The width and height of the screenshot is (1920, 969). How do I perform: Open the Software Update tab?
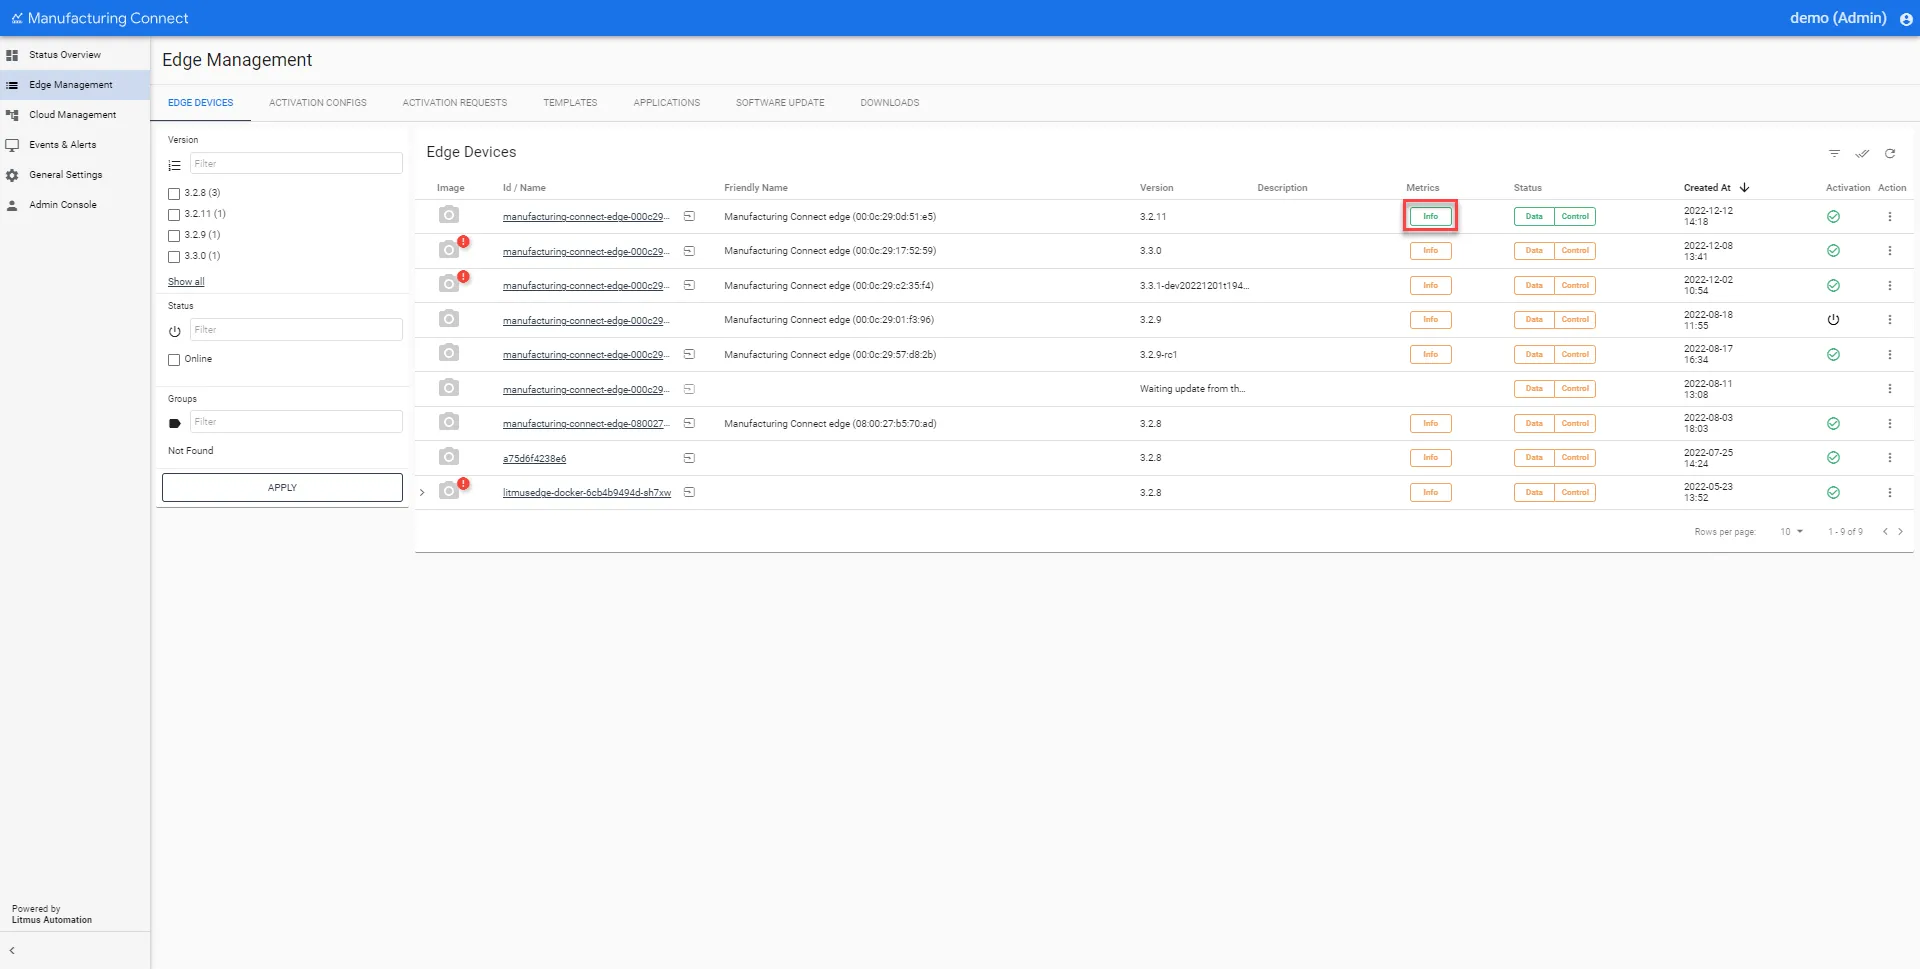(780, 103)
